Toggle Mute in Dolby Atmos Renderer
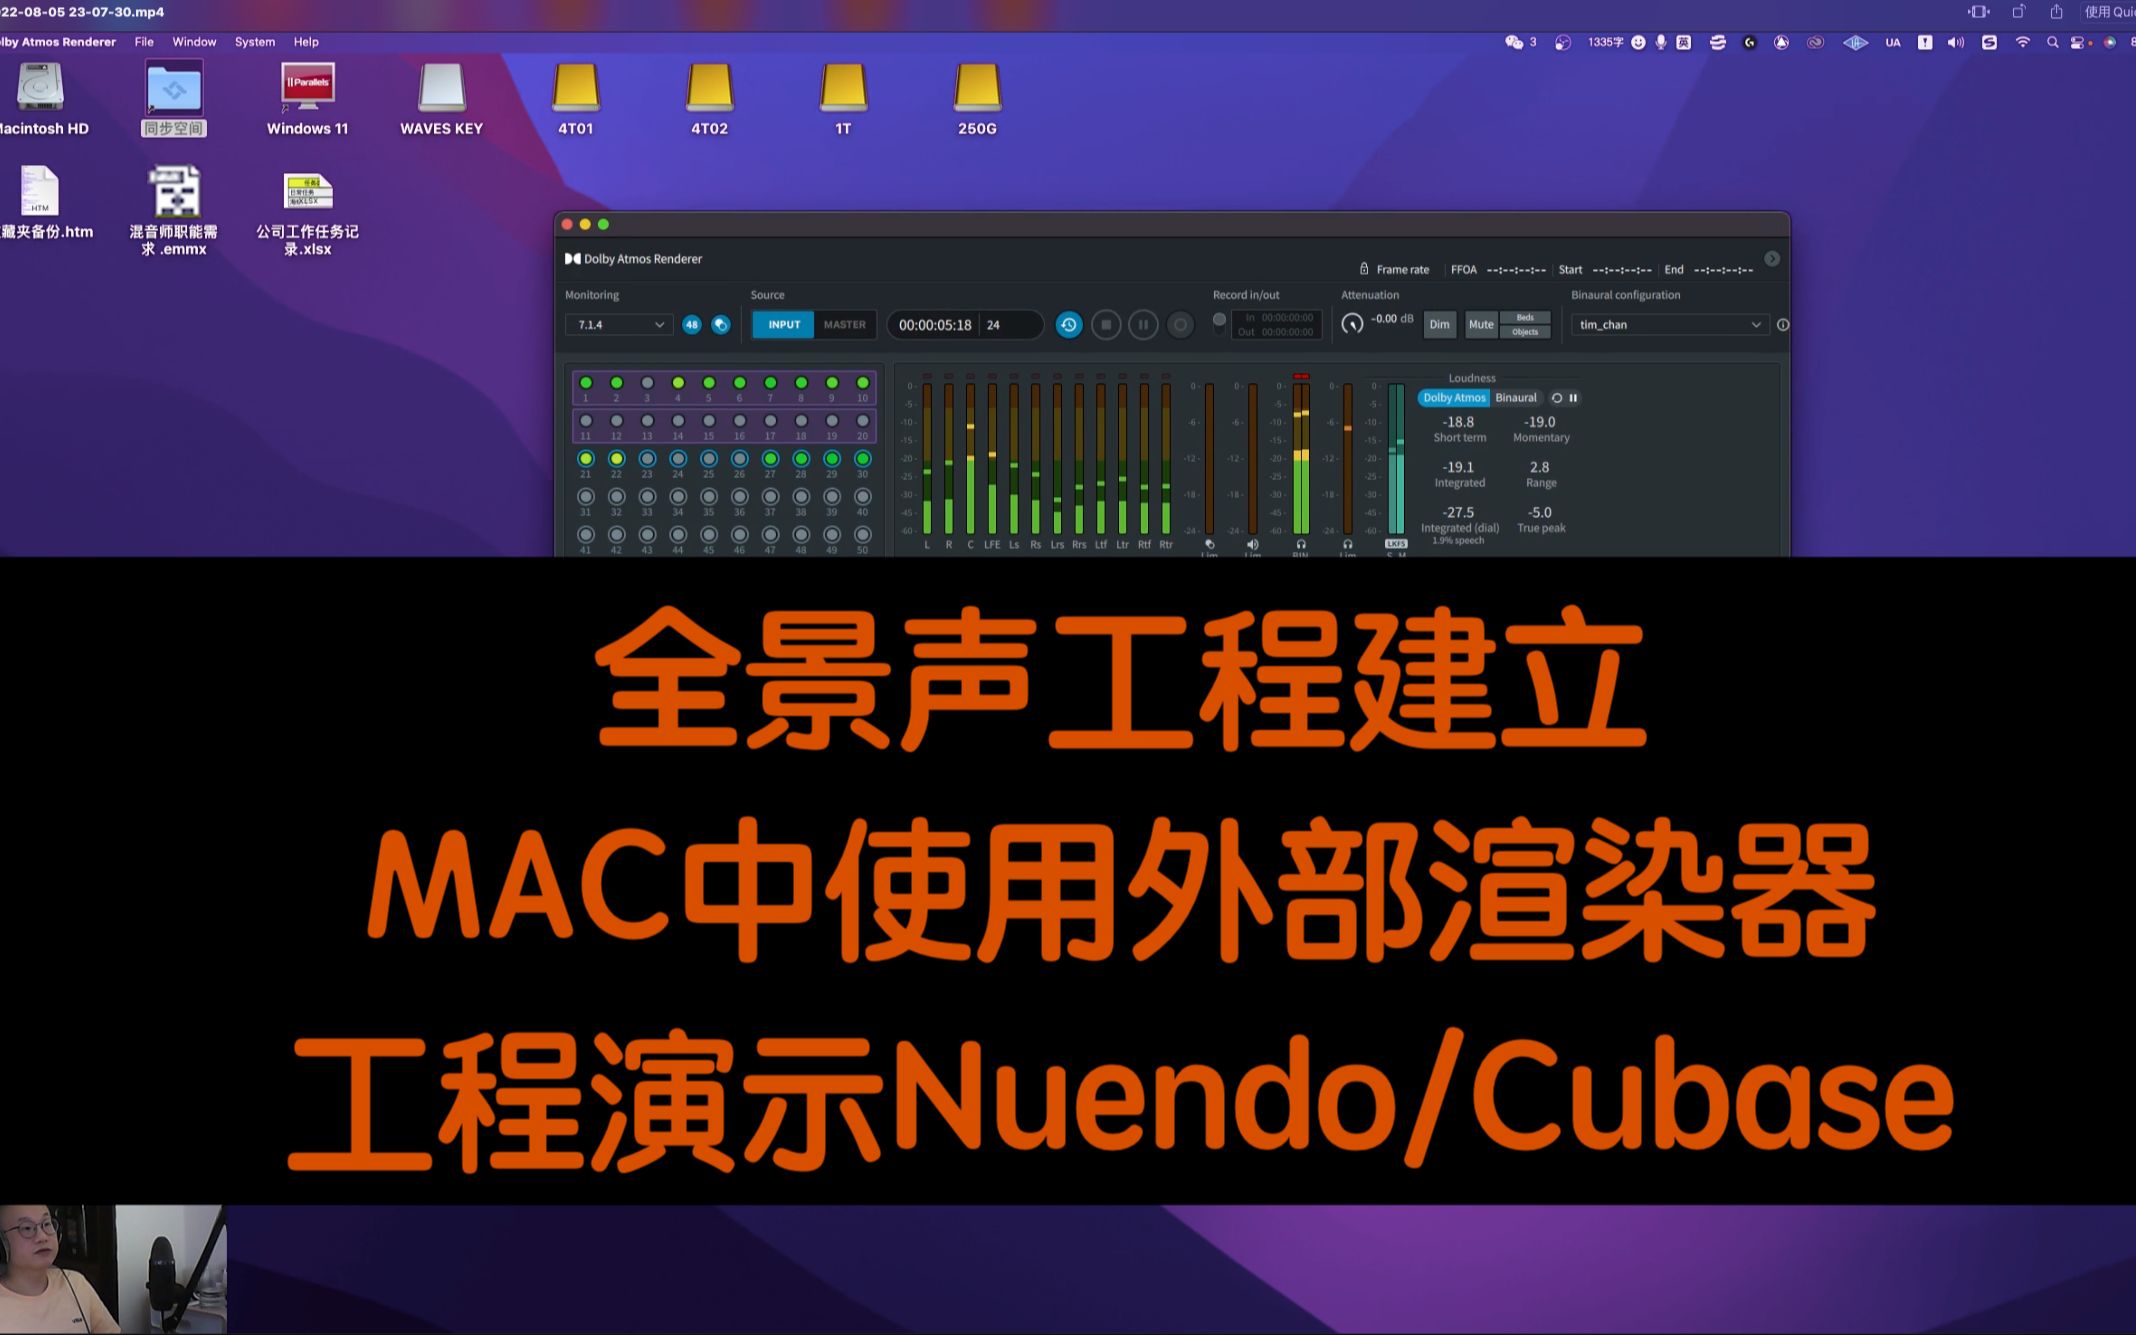This screenshot has height=1335, width=2136. 1479,323
